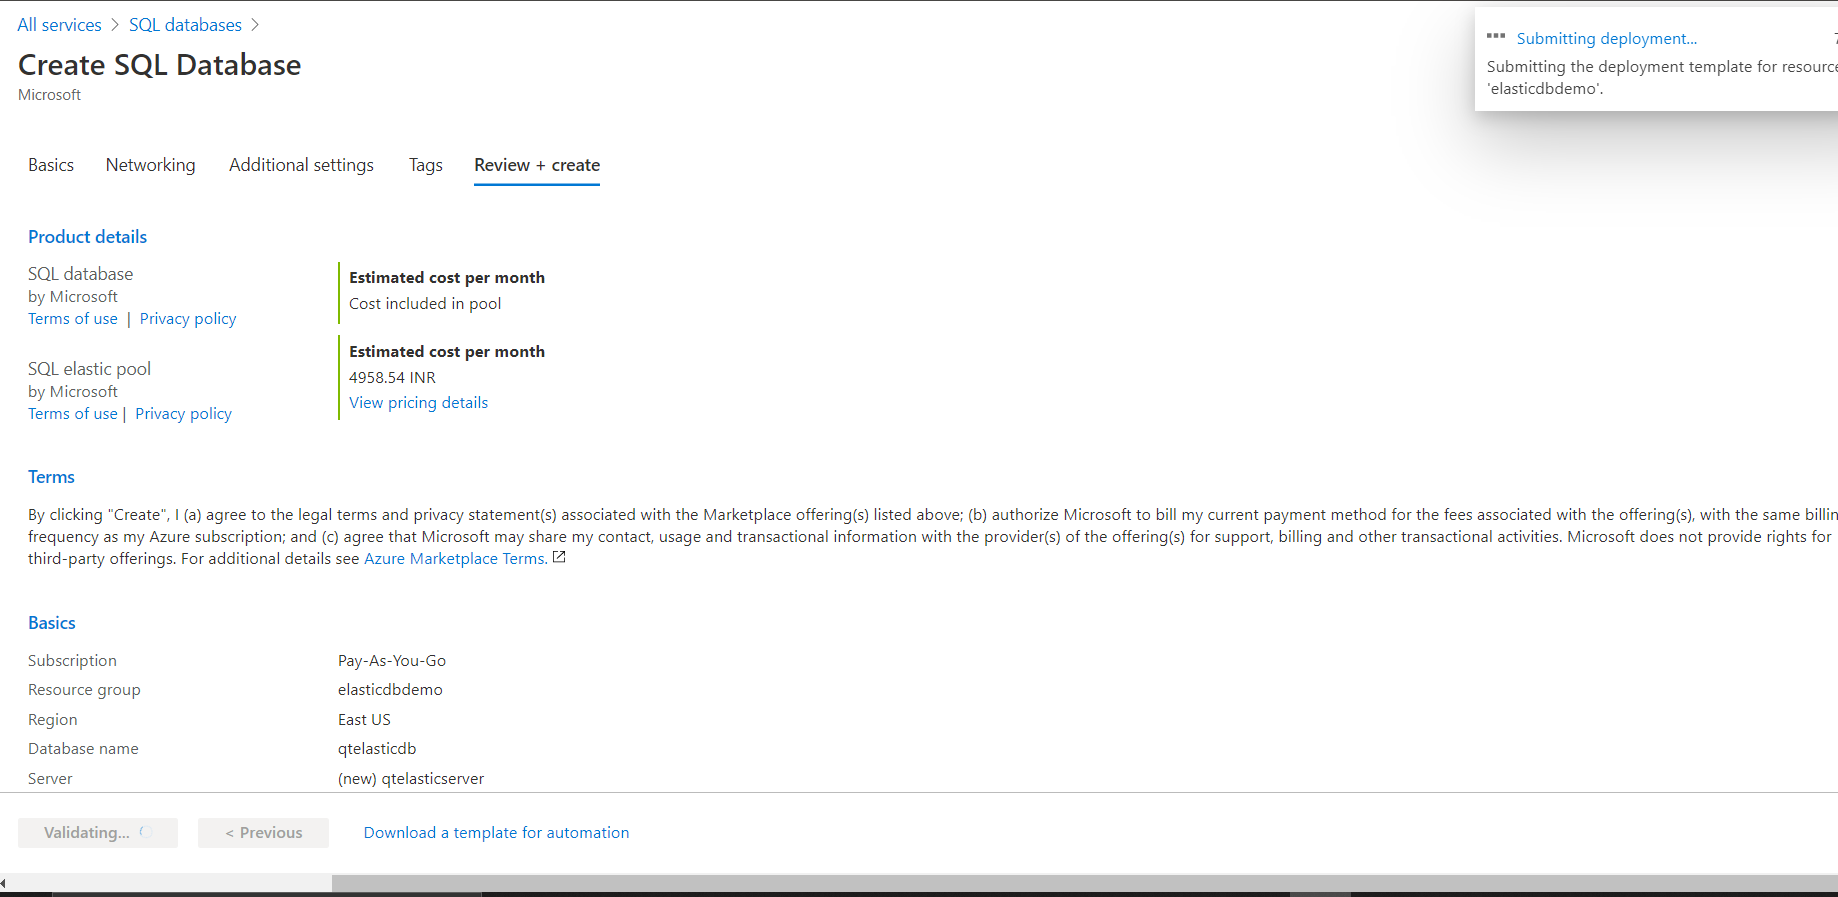Click the horizontal scrollbar thumb

pos(1085,884)
